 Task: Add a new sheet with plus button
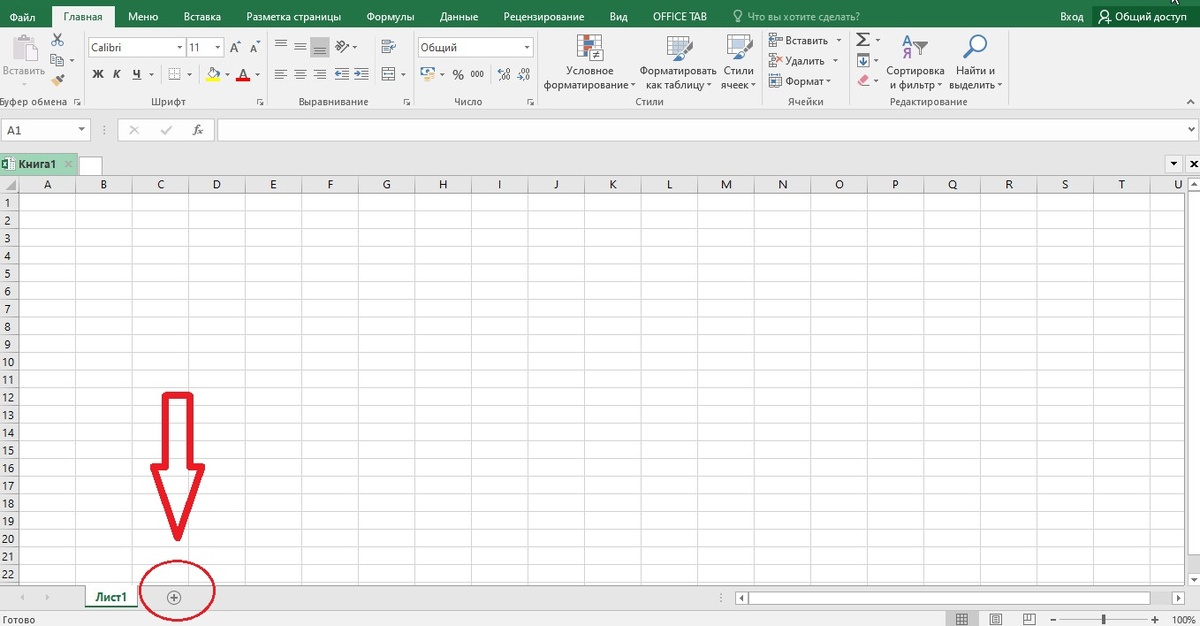174,597
